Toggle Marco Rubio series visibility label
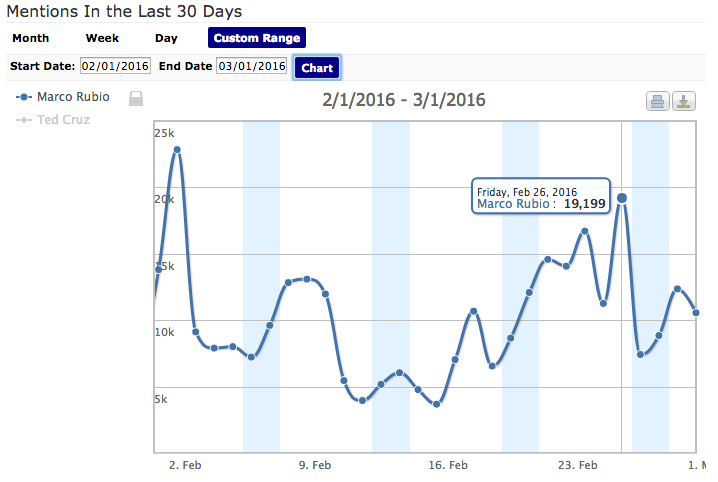The image size is (718, 482). click(x=73, y=98)
